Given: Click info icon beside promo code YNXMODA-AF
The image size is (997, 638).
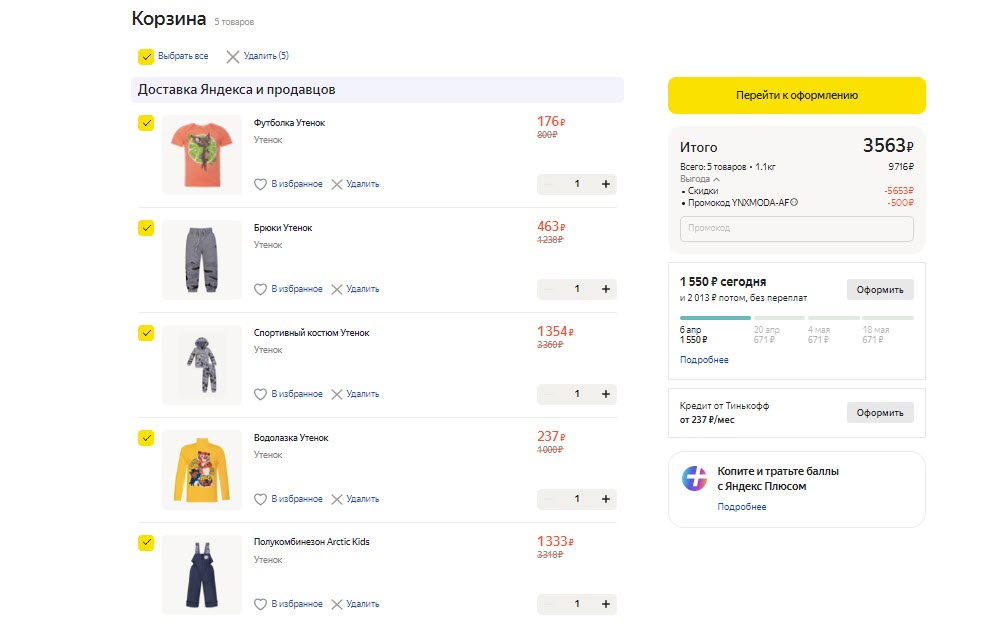Looking at the screenshot, I should click(x=795, y=203).
